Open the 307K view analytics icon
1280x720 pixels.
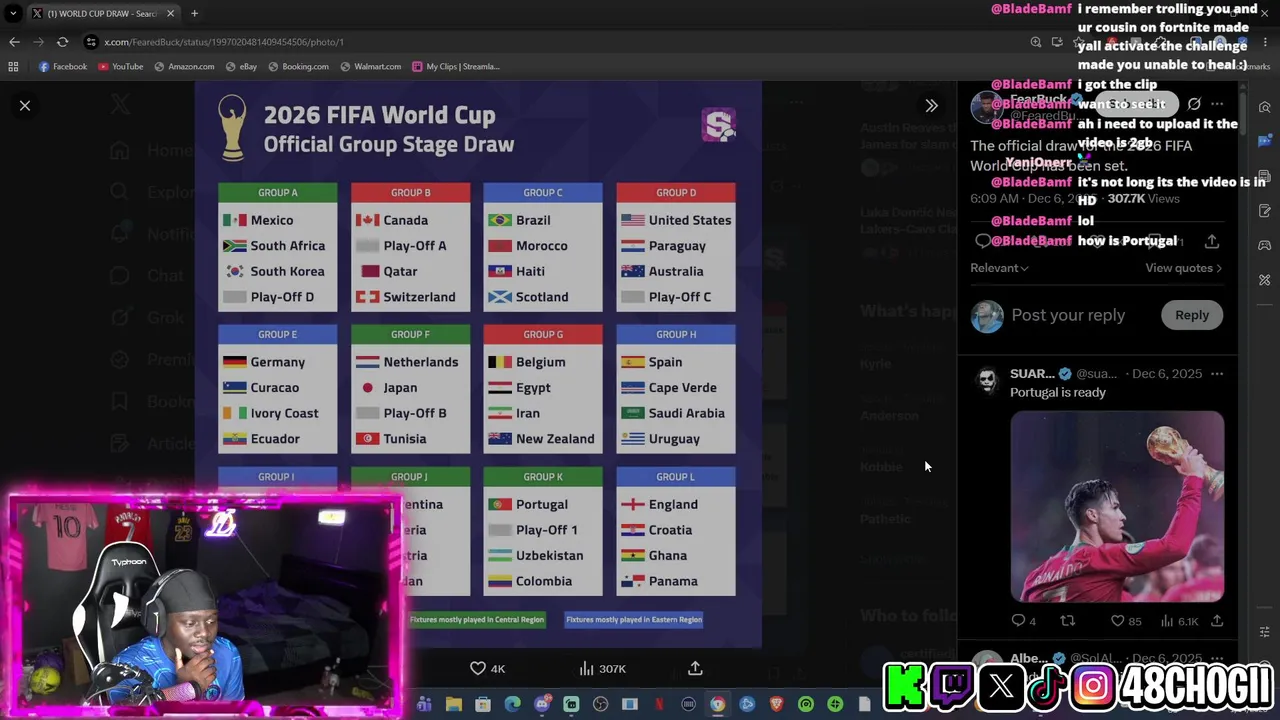pos(587,668)
